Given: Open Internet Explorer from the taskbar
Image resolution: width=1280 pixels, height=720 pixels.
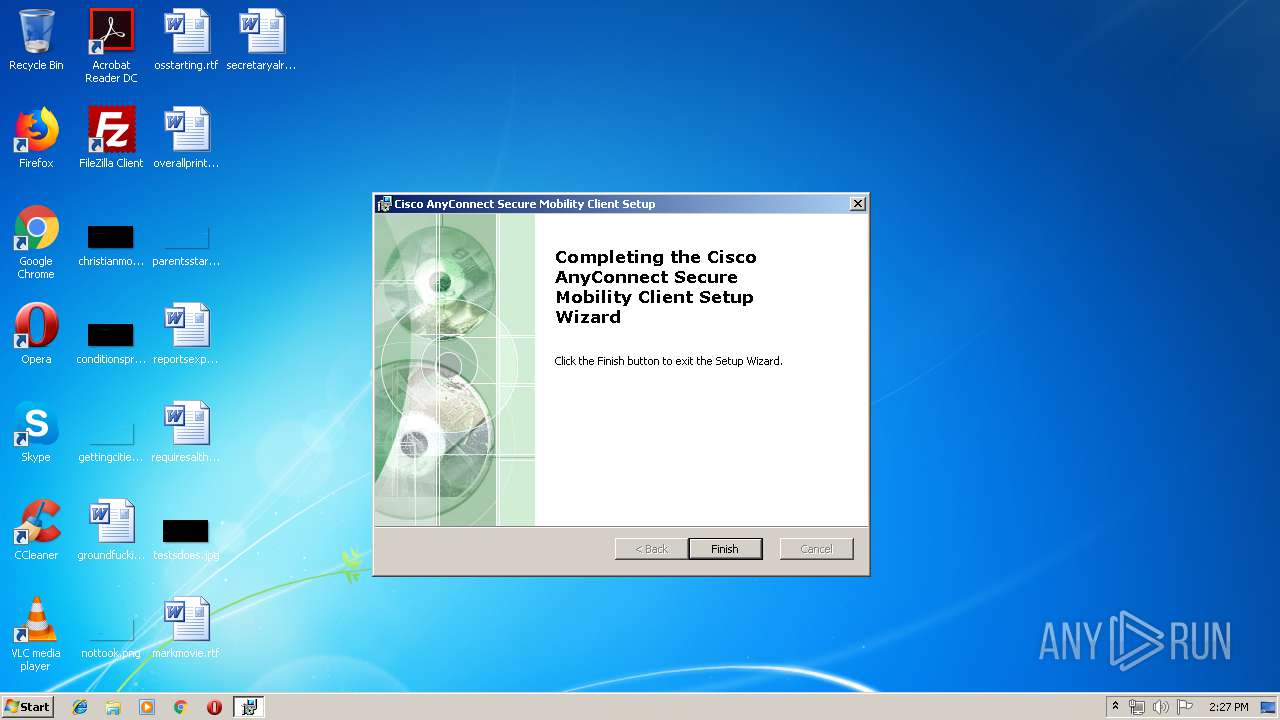Looking at the screenshot, I should tap(80, 707).
